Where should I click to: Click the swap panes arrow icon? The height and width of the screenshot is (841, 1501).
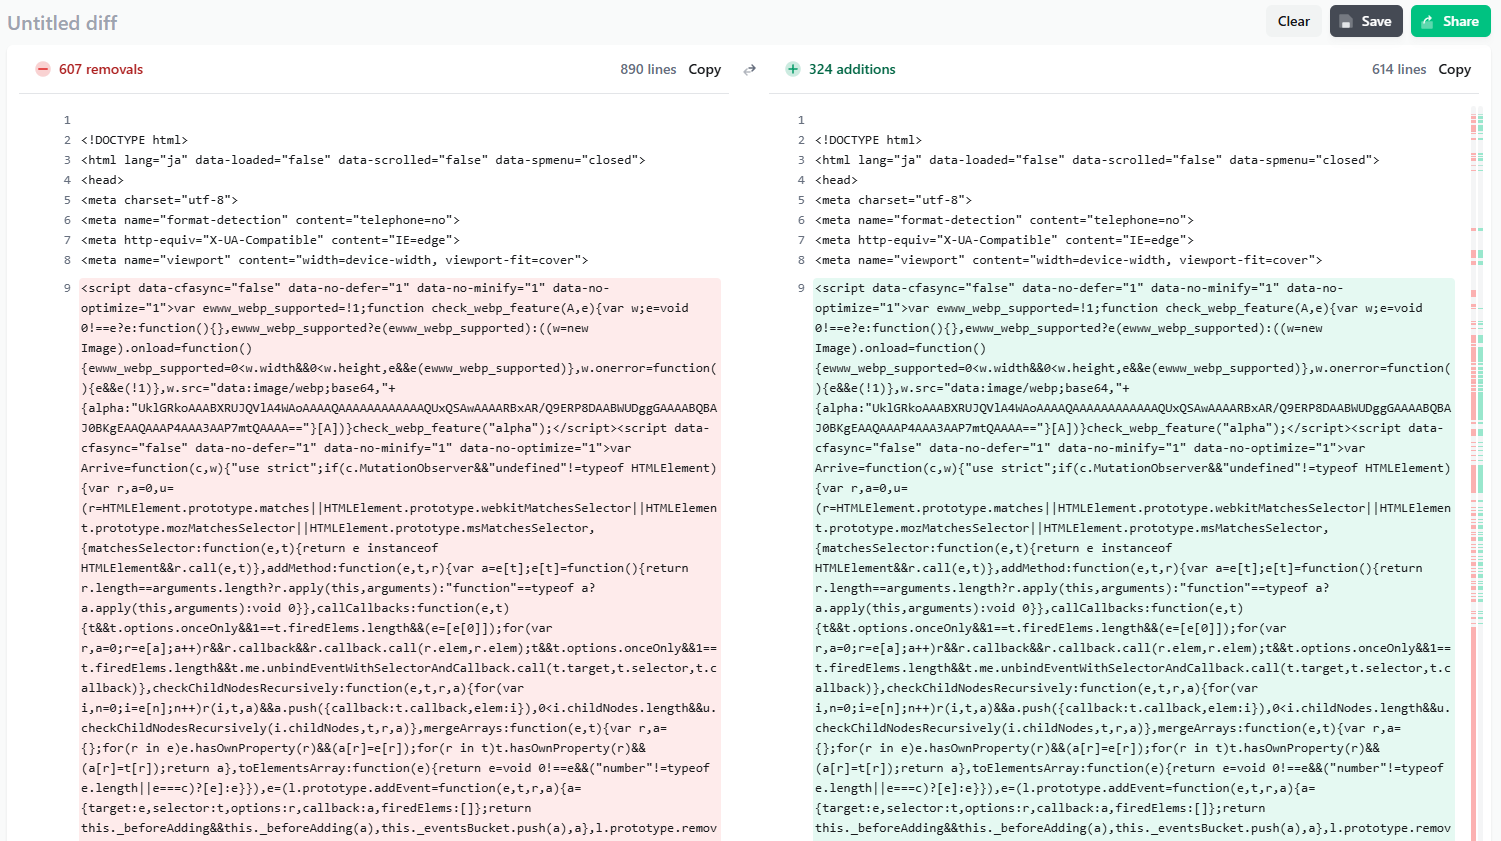[750, 69]
